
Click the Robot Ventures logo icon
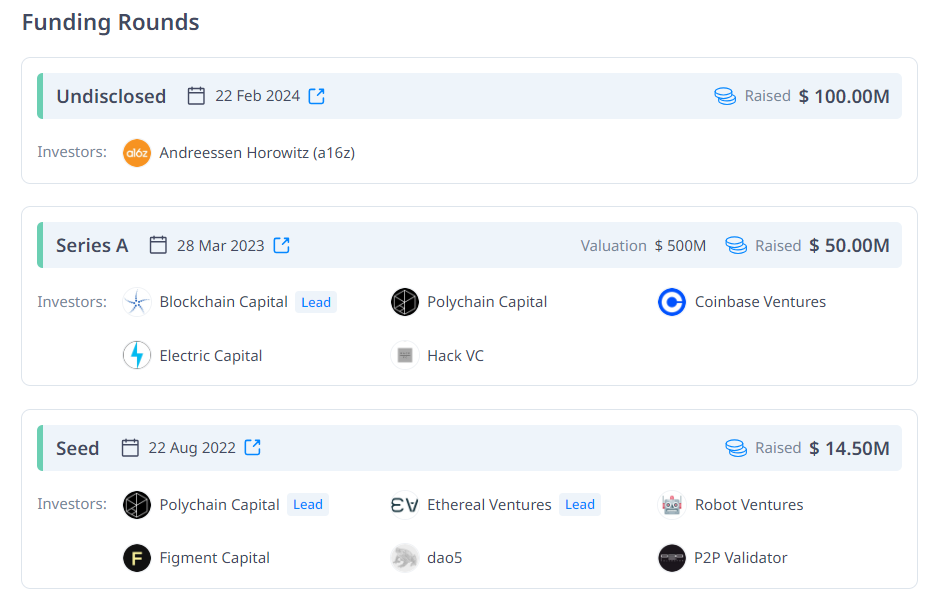click(x=672, y=505)
